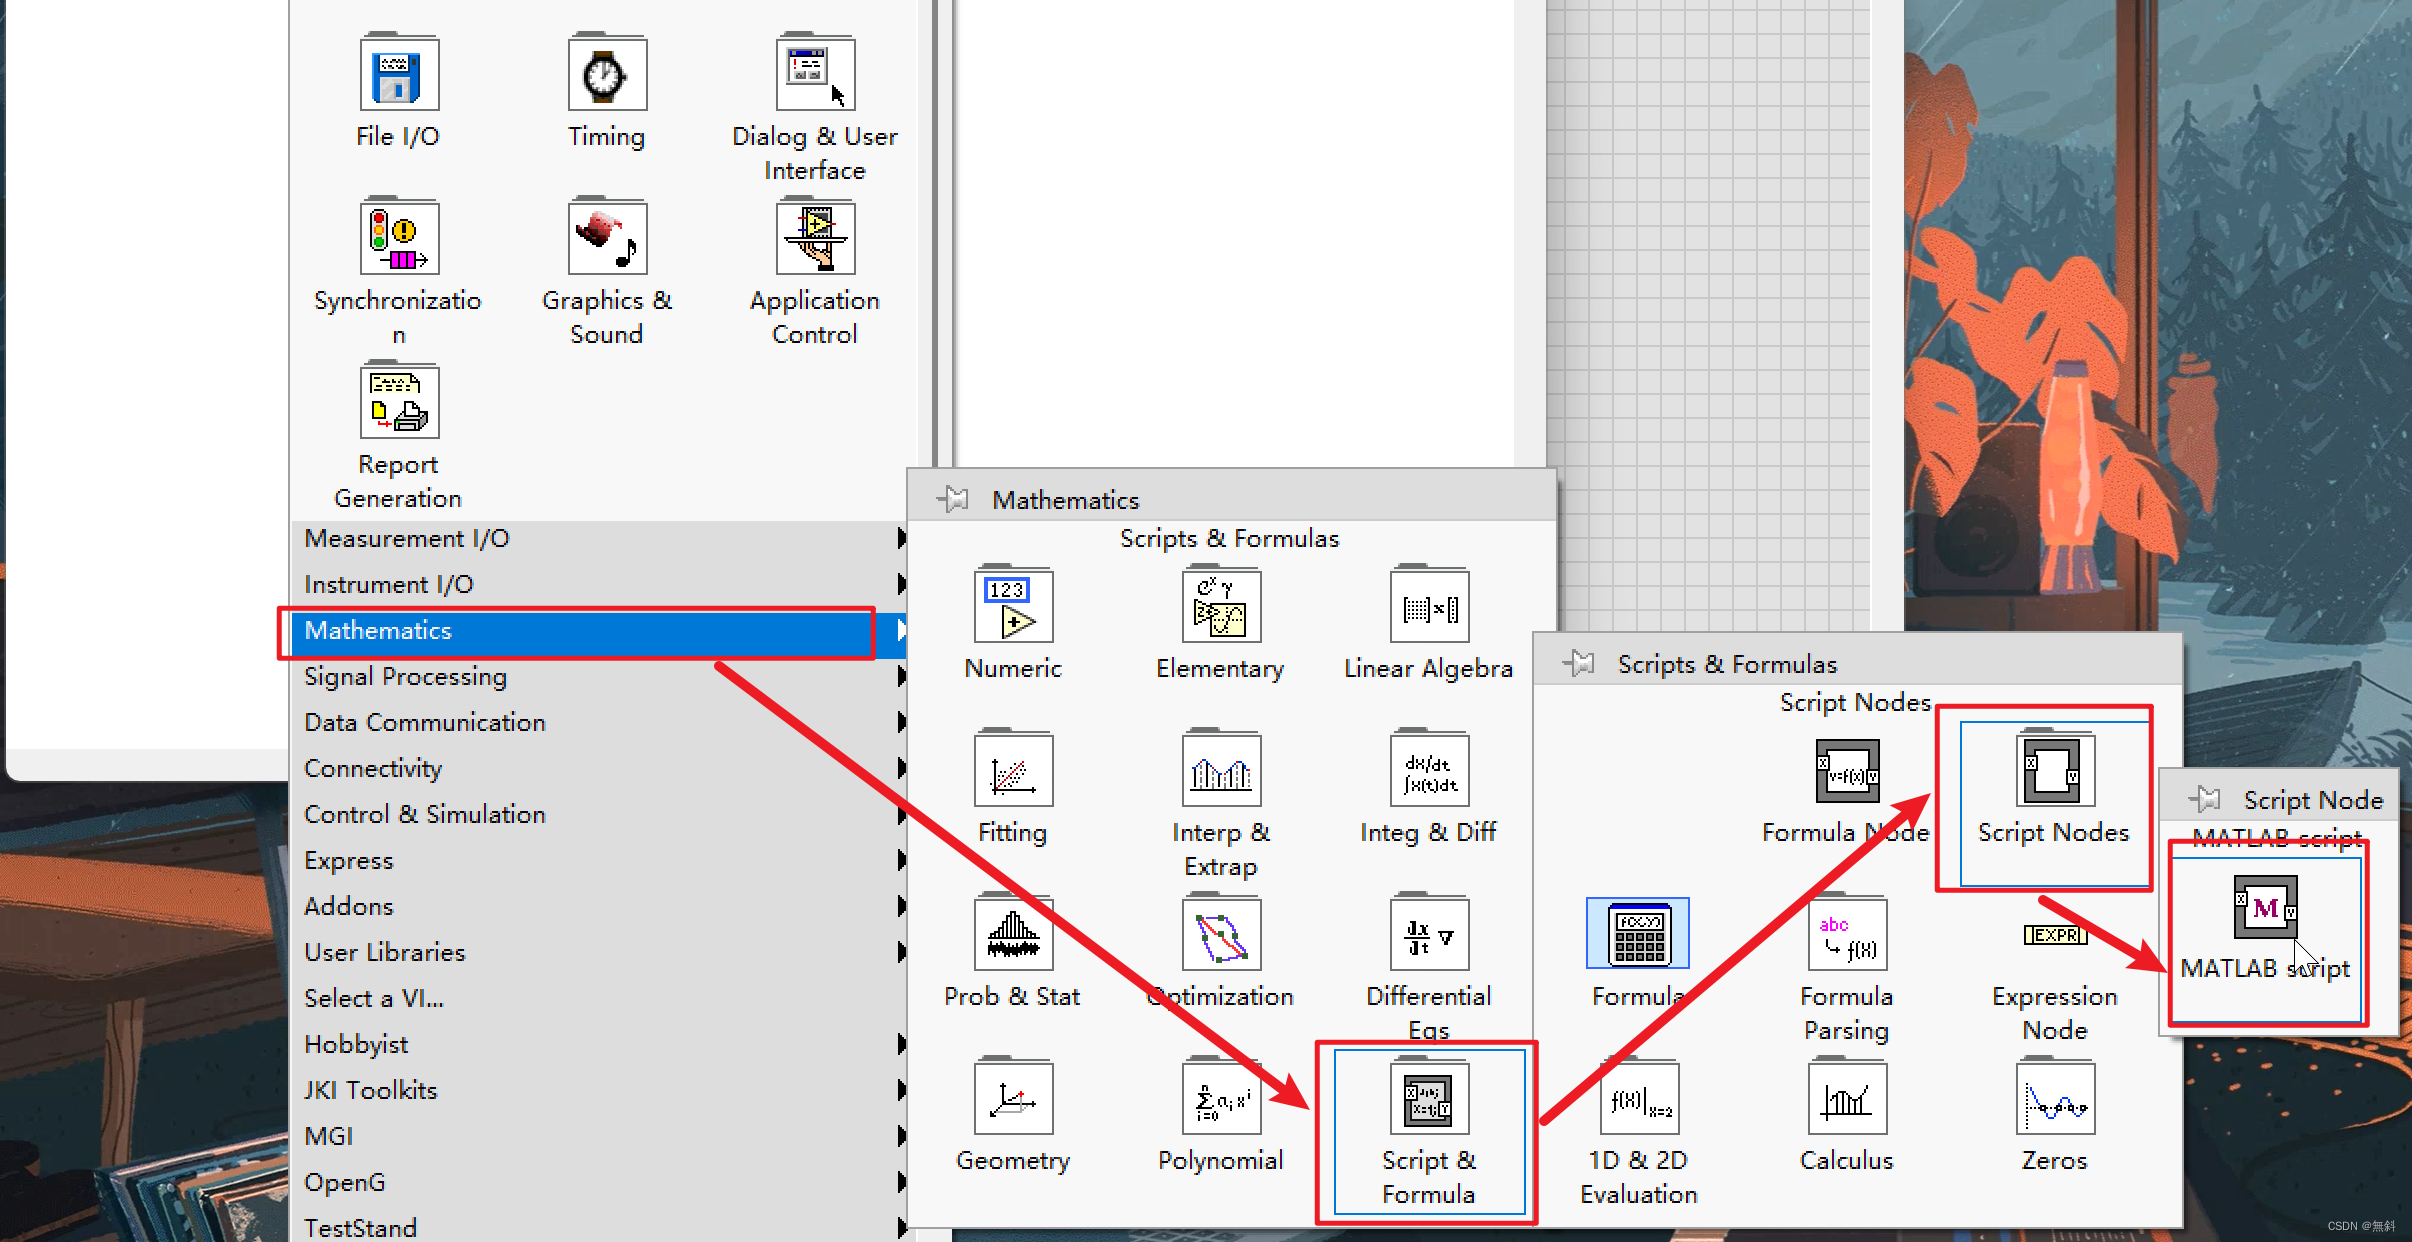Open the Report Generation palette

[399, 403]
